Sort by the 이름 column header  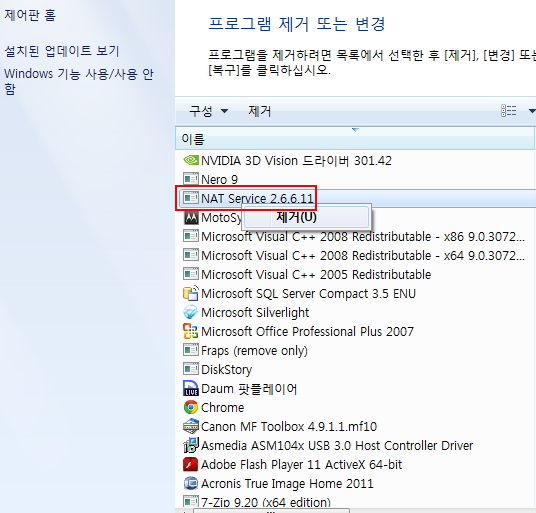tap(354, 138)
